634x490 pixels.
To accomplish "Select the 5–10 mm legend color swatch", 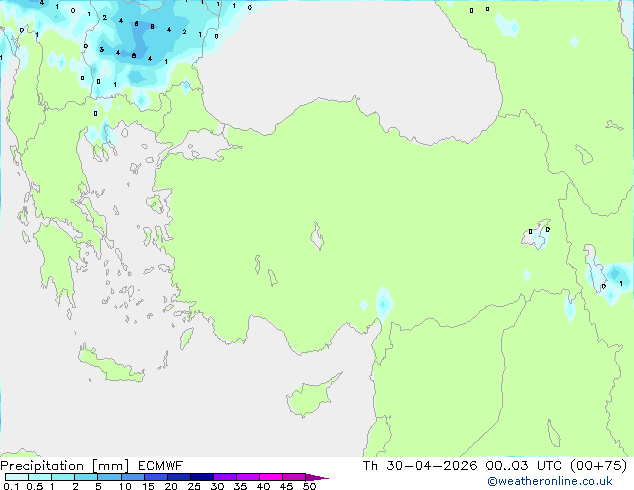I will 109,477.
